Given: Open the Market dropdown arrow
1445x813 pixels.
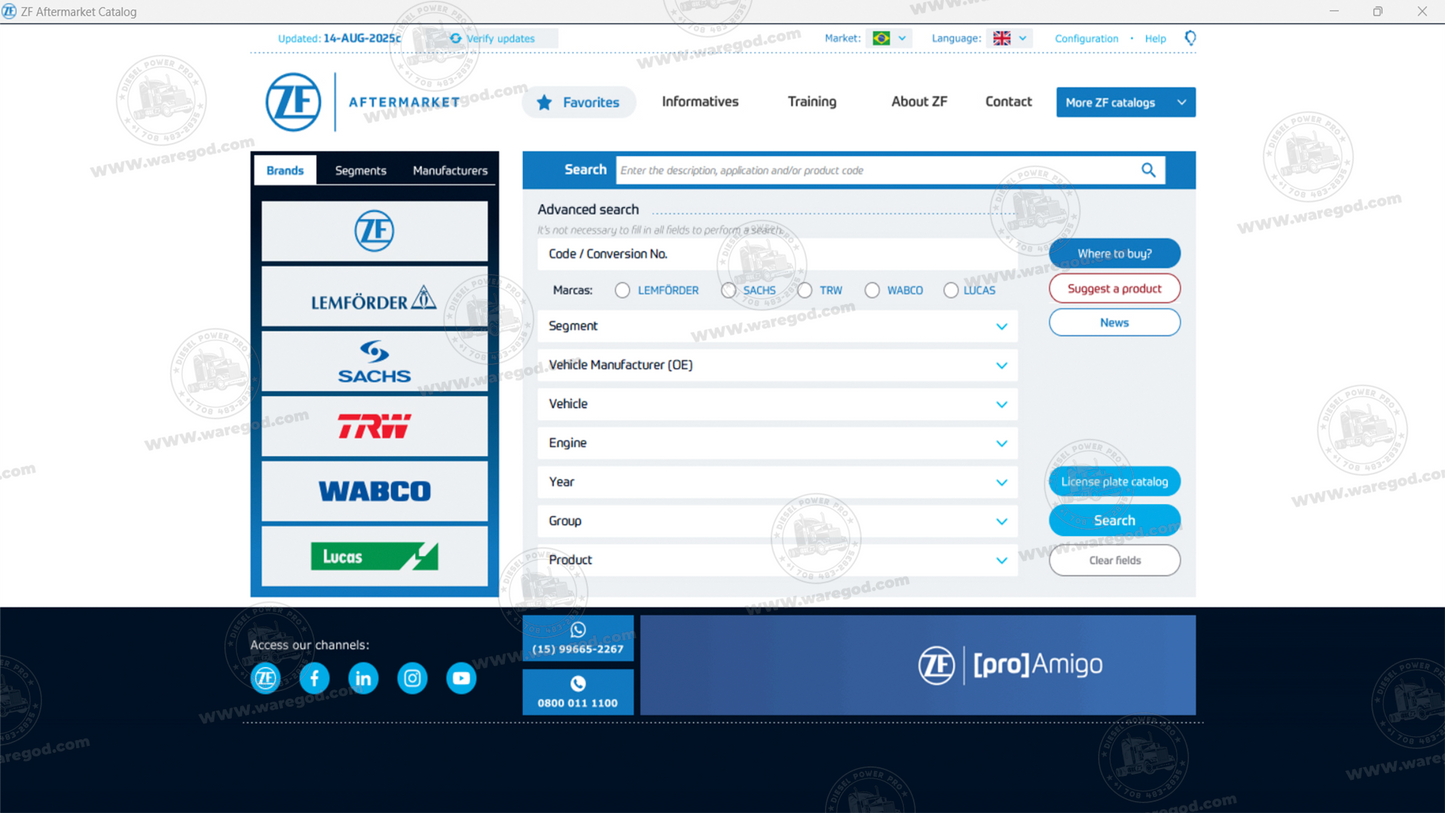Looking at the screenshot, I should point(902,39).
